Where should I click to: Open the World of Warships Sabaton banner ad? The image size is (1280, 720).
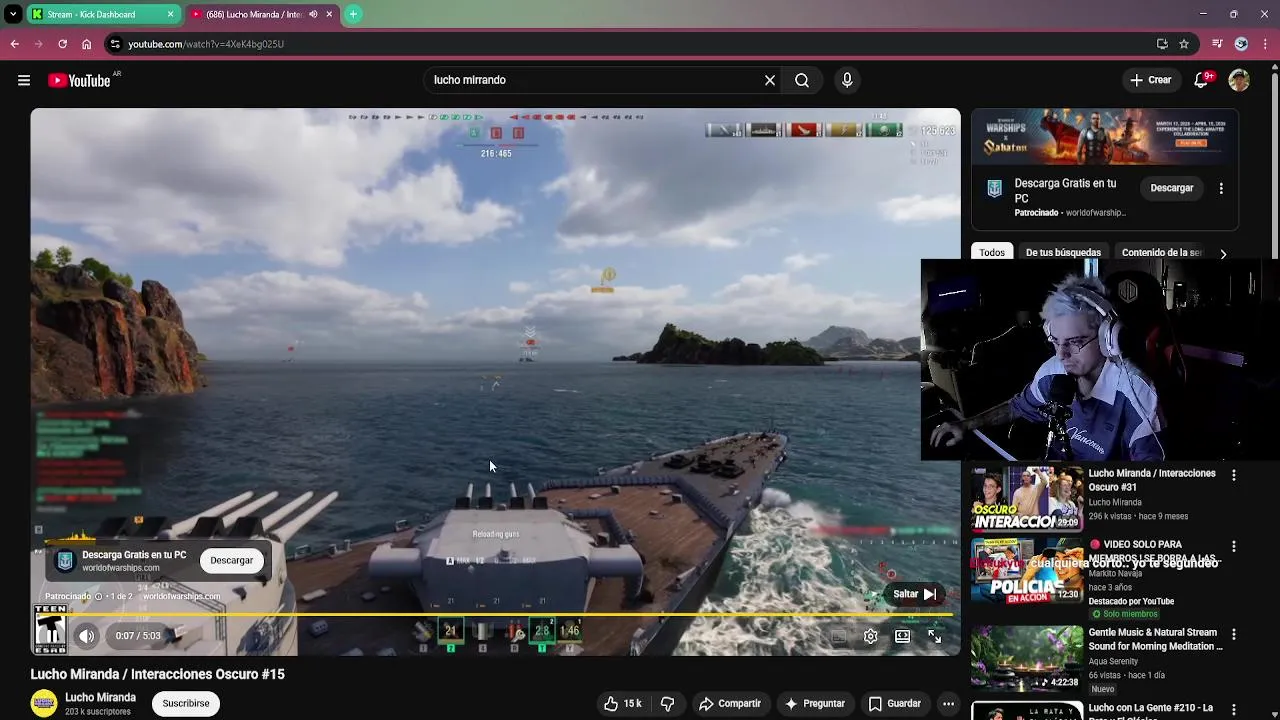[1105, 136]
